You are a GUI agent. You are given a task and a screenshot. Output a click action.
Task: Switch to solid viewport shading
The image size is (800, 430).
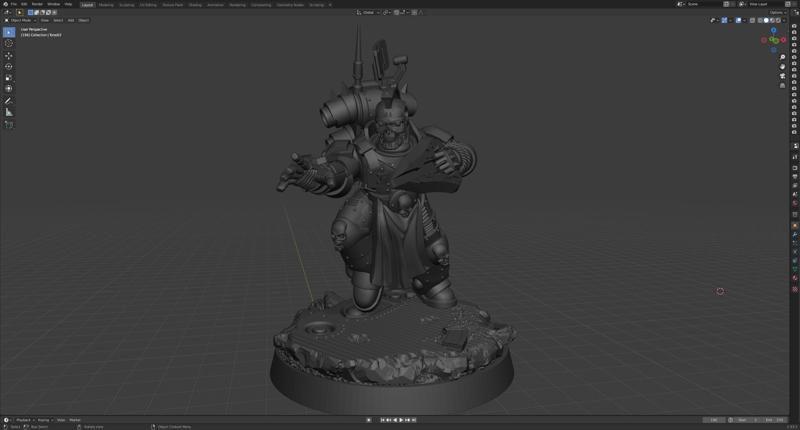click(766, 20)
